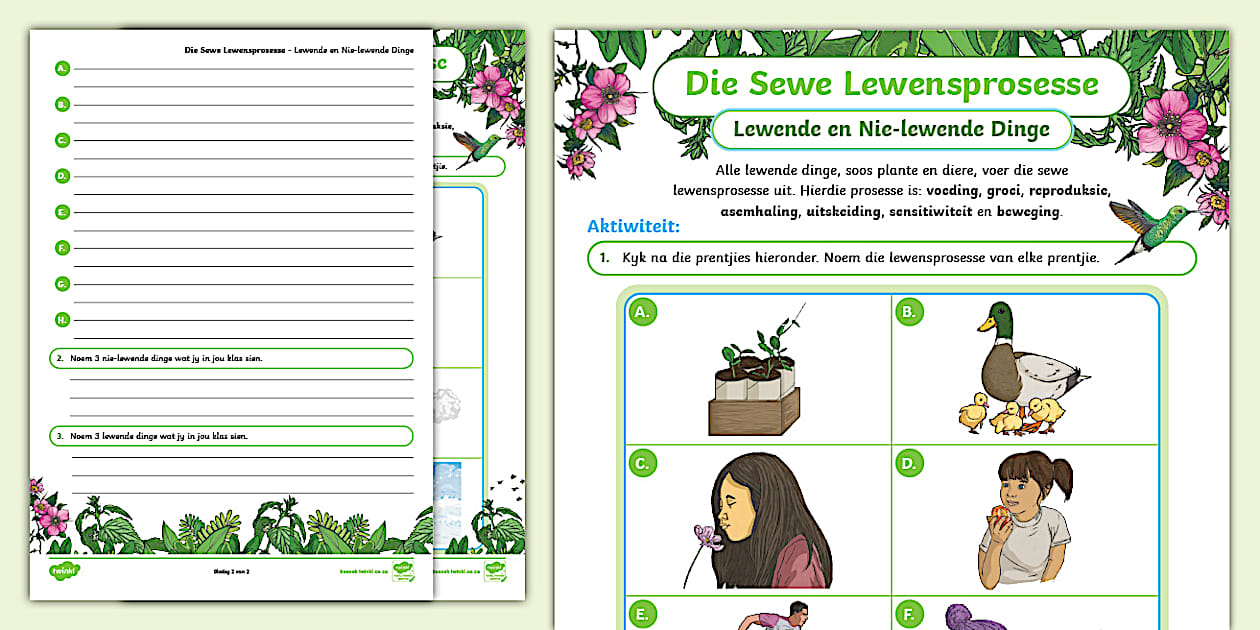The image size is (1260, 630).
Task: Click the Aktiwiteit heading
Action: tap(633, 226)
